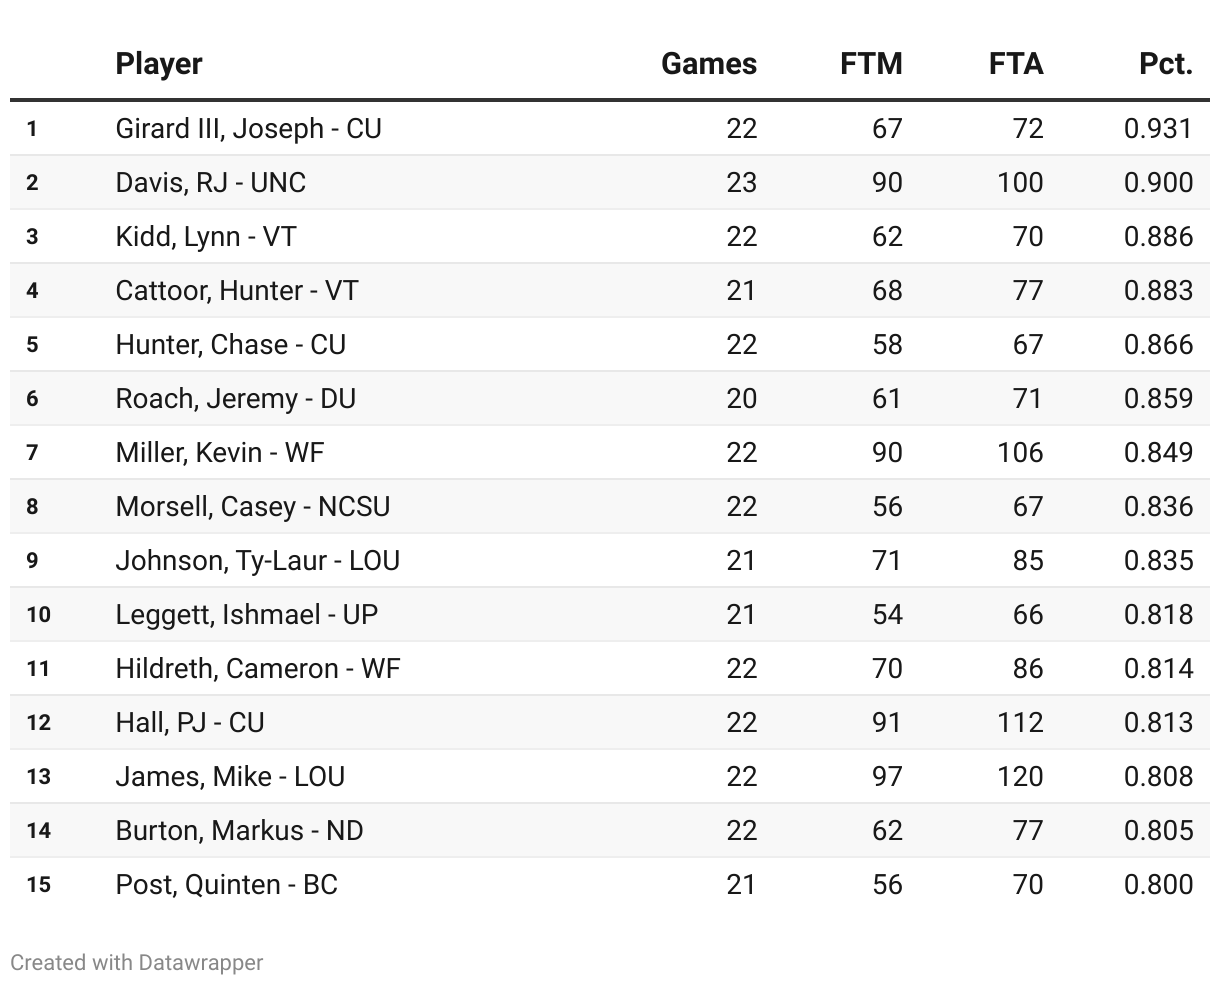
Task: Click James, Mike - LOU player name
Action: pos(230,776)
